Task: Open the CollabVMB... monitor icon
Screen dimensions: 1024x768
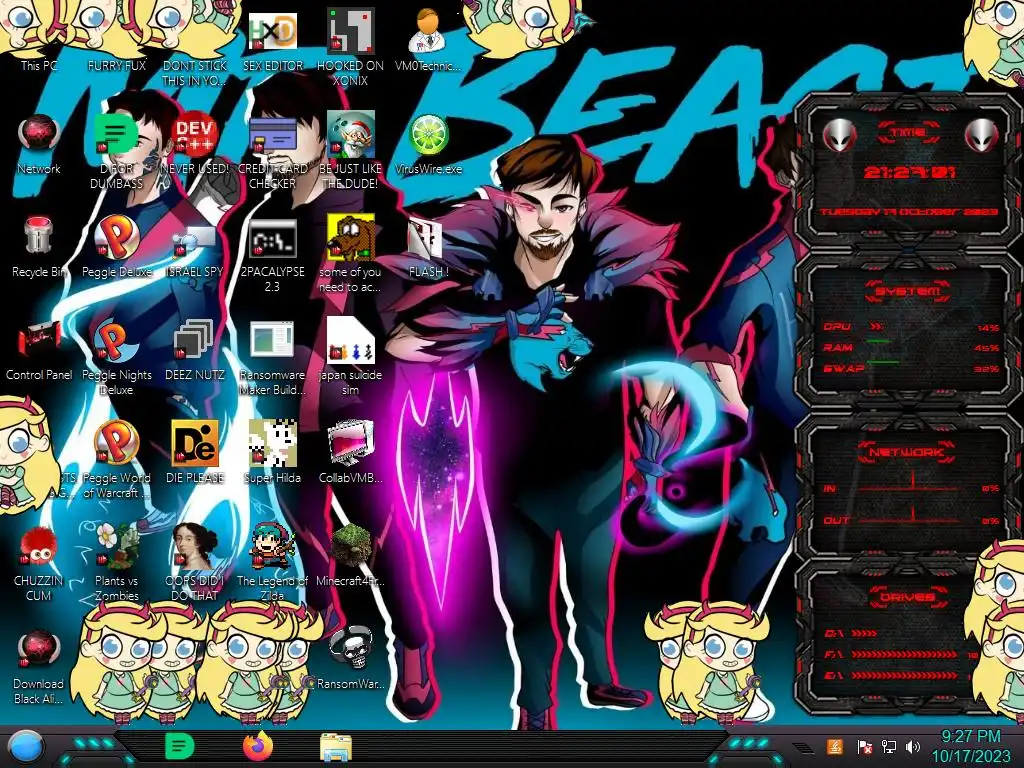Action: (351, 443)
